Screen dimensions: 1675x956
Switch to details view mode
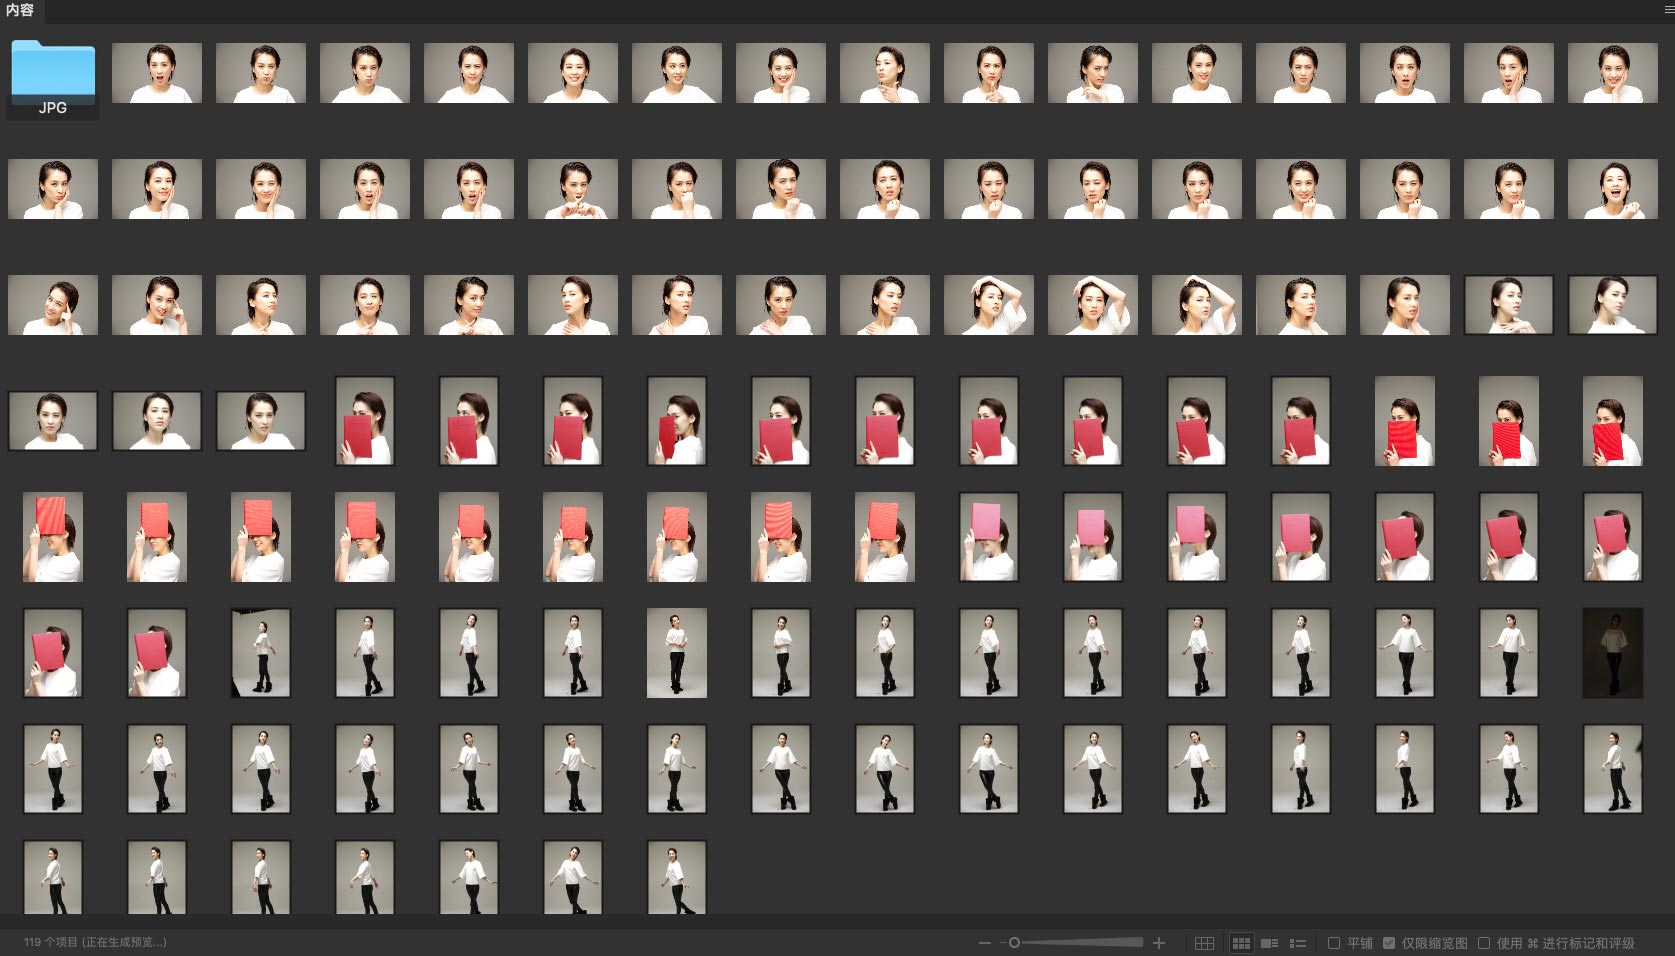tap(1269, 943)
